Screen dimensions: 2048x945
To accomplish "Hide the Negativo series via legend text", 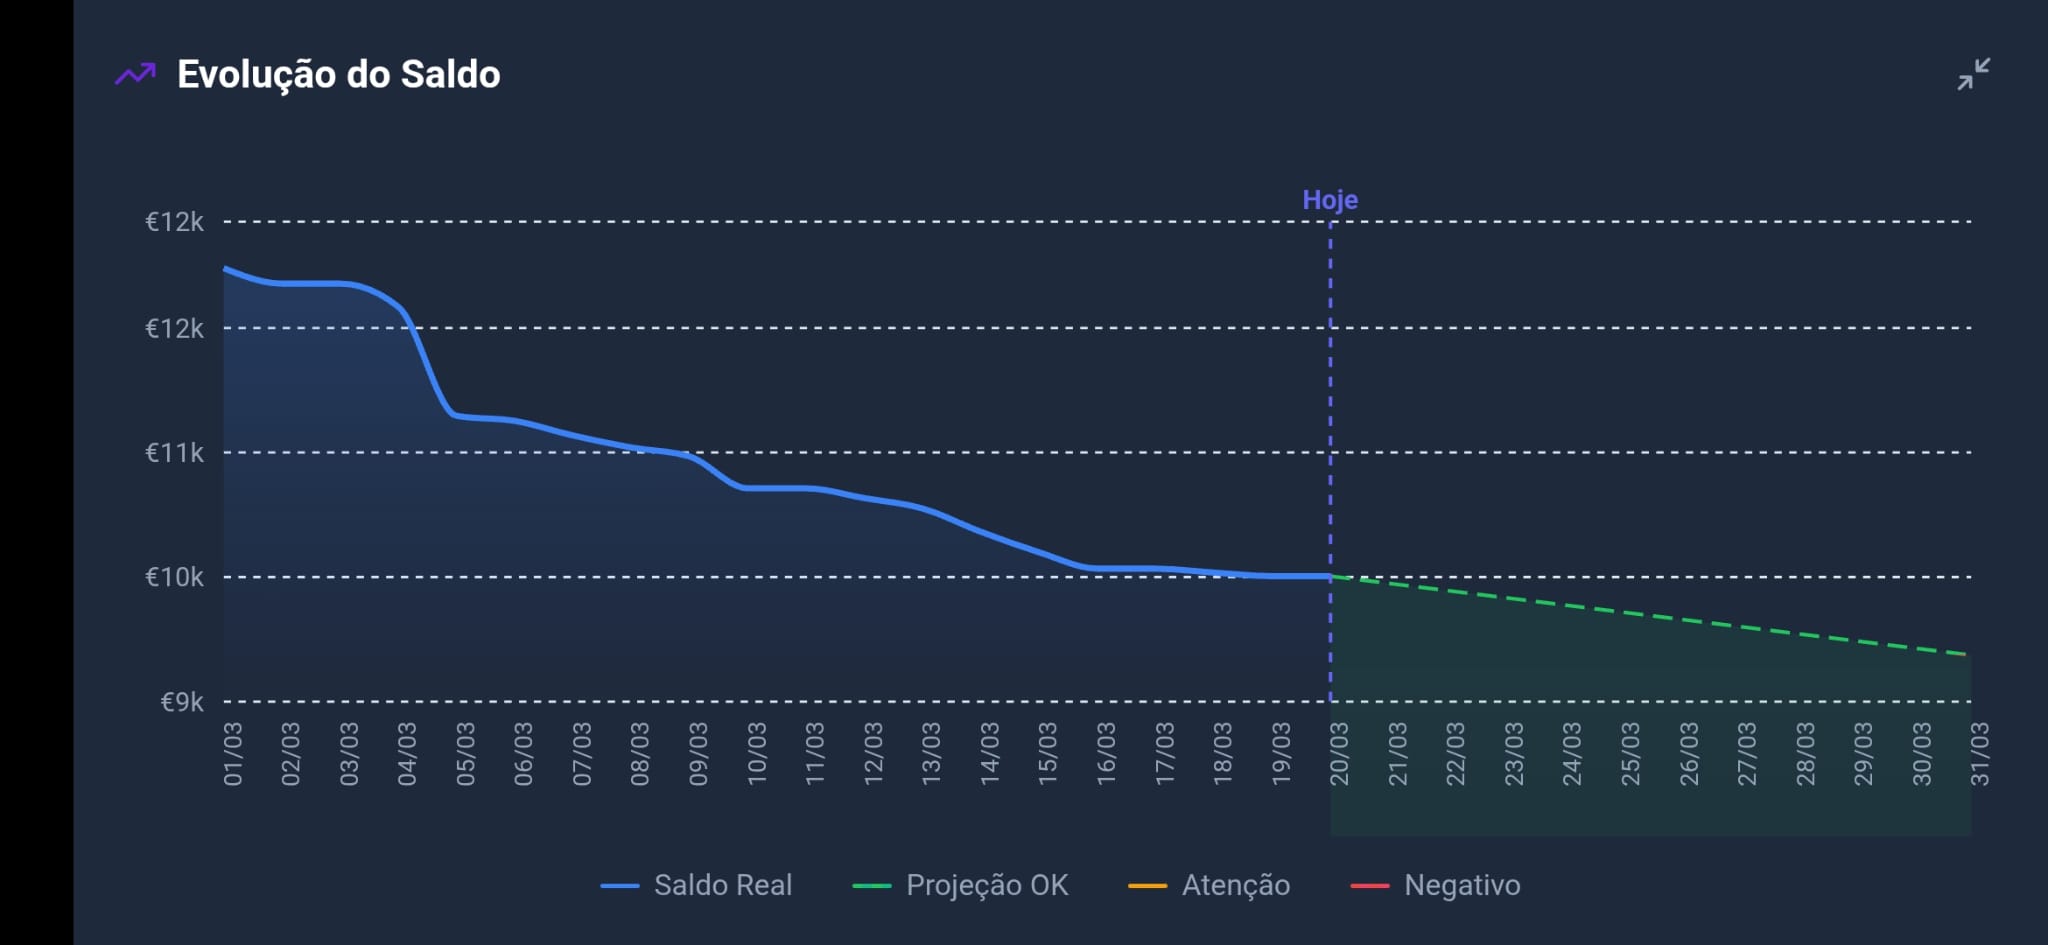I will 1462,885.
